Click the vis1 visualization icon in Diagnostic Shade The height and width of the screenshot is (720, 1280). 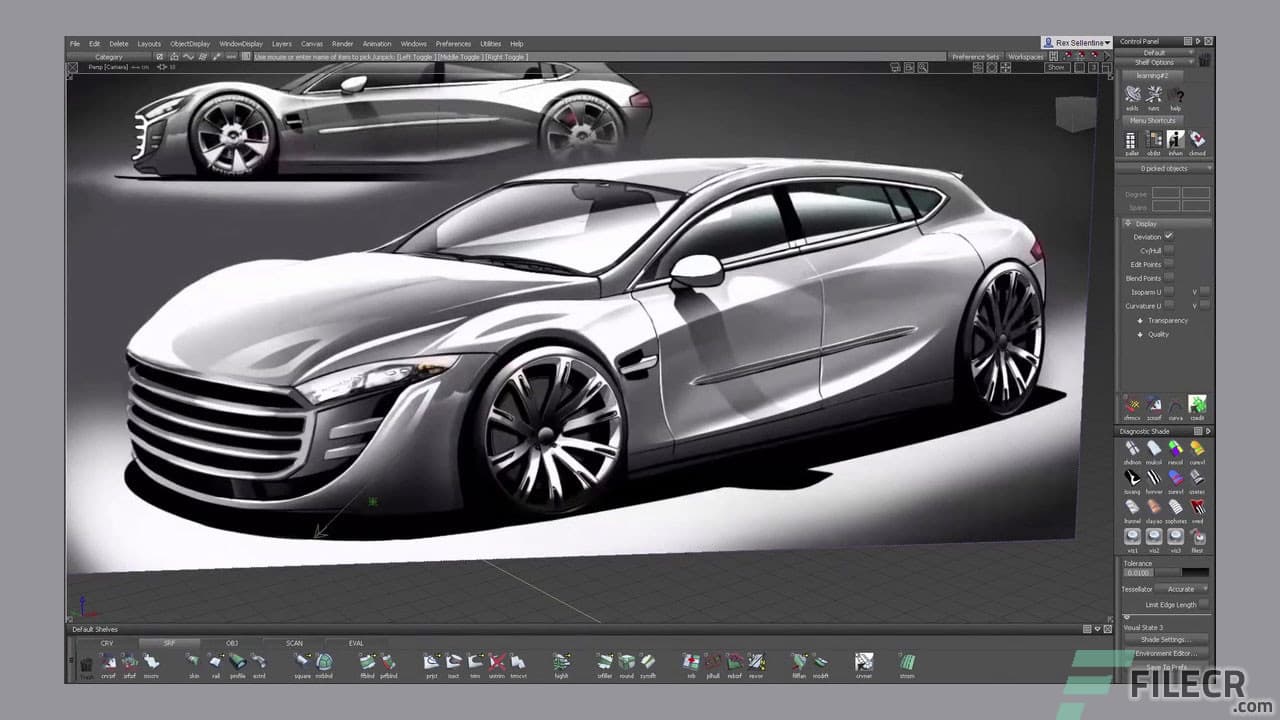coord(1132,536)
